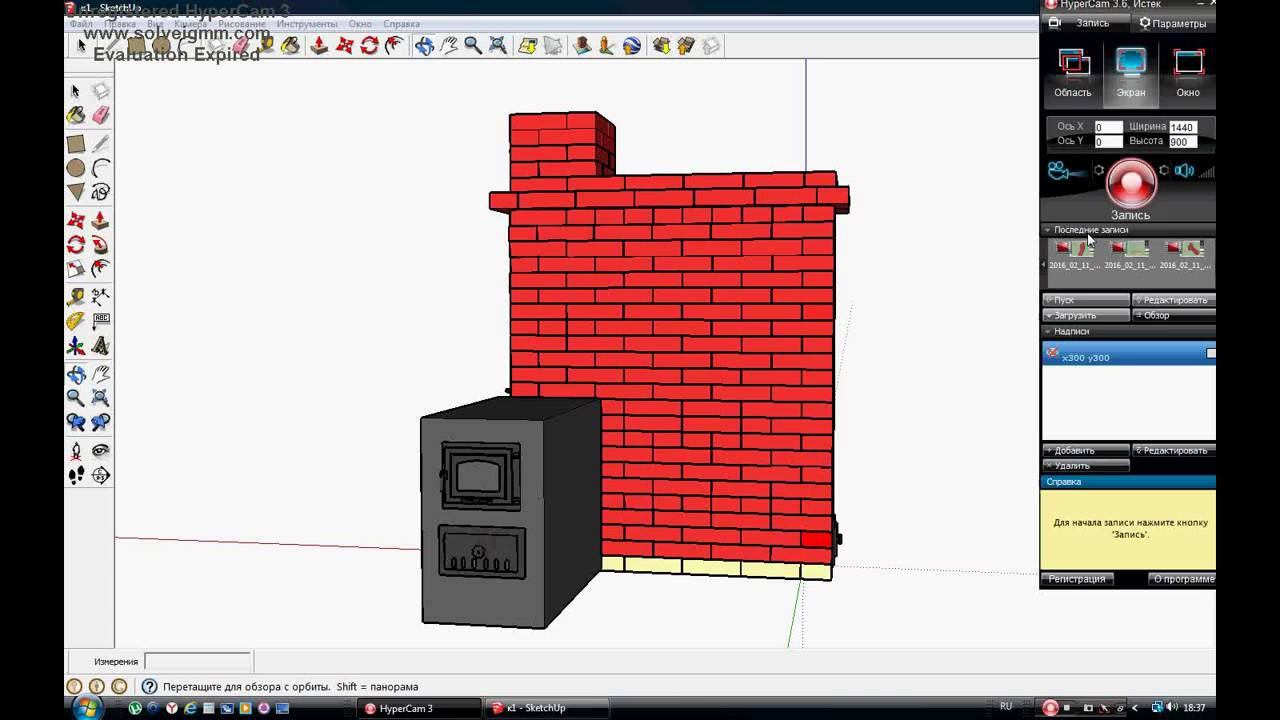Collapse the Последние записи section
Image resolution: width=1280 pixels, height=720 pixels.
pyautogui.click(x=1048, y=230)
